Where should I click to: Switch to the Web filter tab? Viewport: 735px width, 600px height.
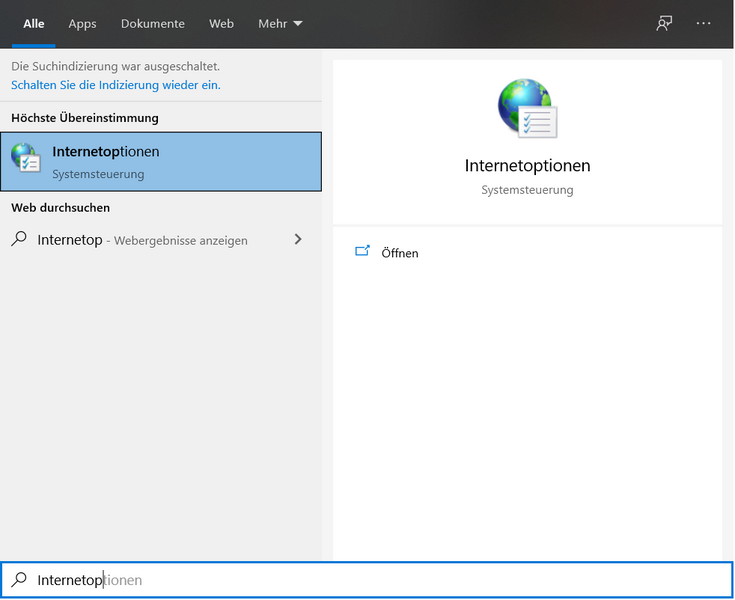221,23
